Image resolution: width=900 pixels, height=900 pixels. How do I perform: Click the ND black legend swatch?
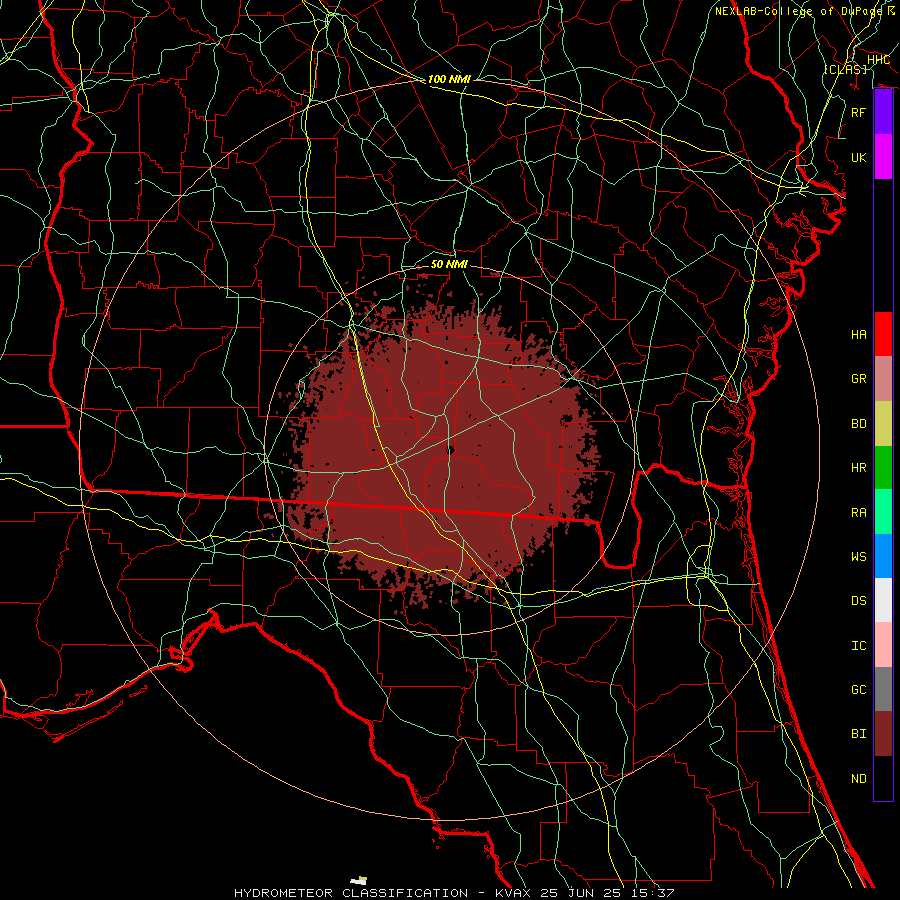pyautogui.click(x=883, y=778)
